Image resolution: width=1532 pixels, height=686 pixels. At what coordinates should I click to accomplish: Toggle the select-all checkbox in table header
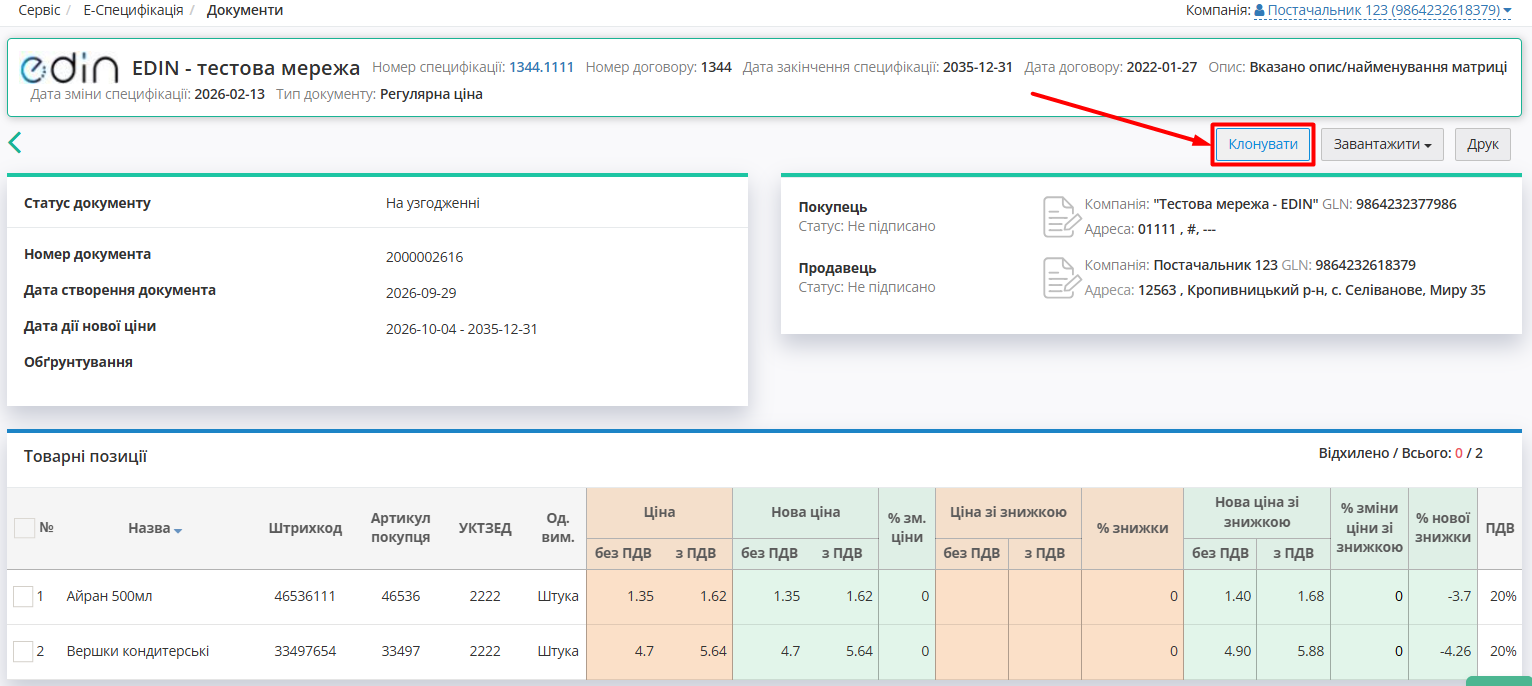coord(24,527)
